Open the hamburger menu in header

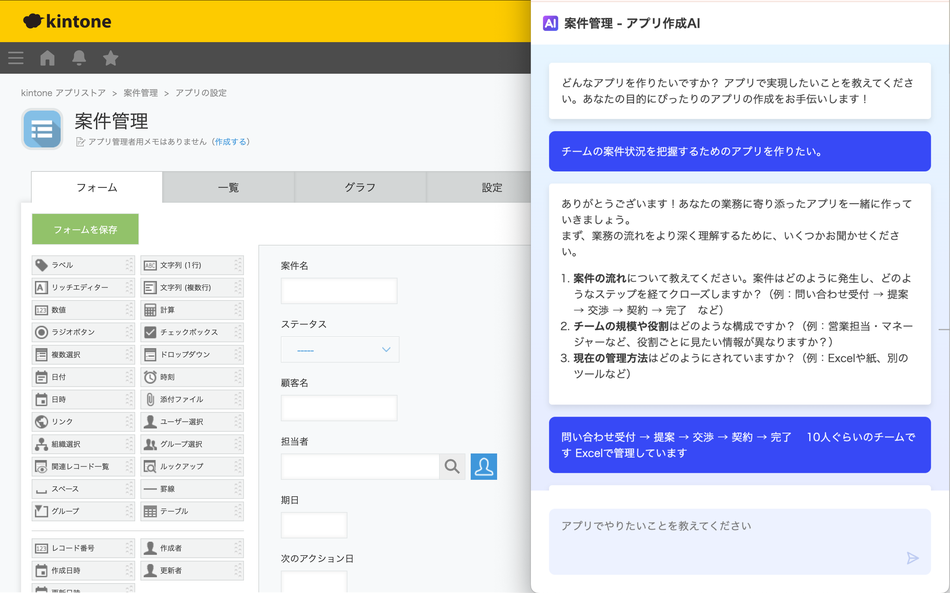click(16, 58)
